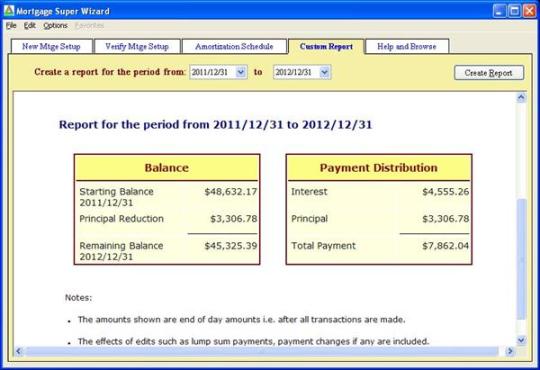Click the vertical scrollbar up arrow

point(521,98)
